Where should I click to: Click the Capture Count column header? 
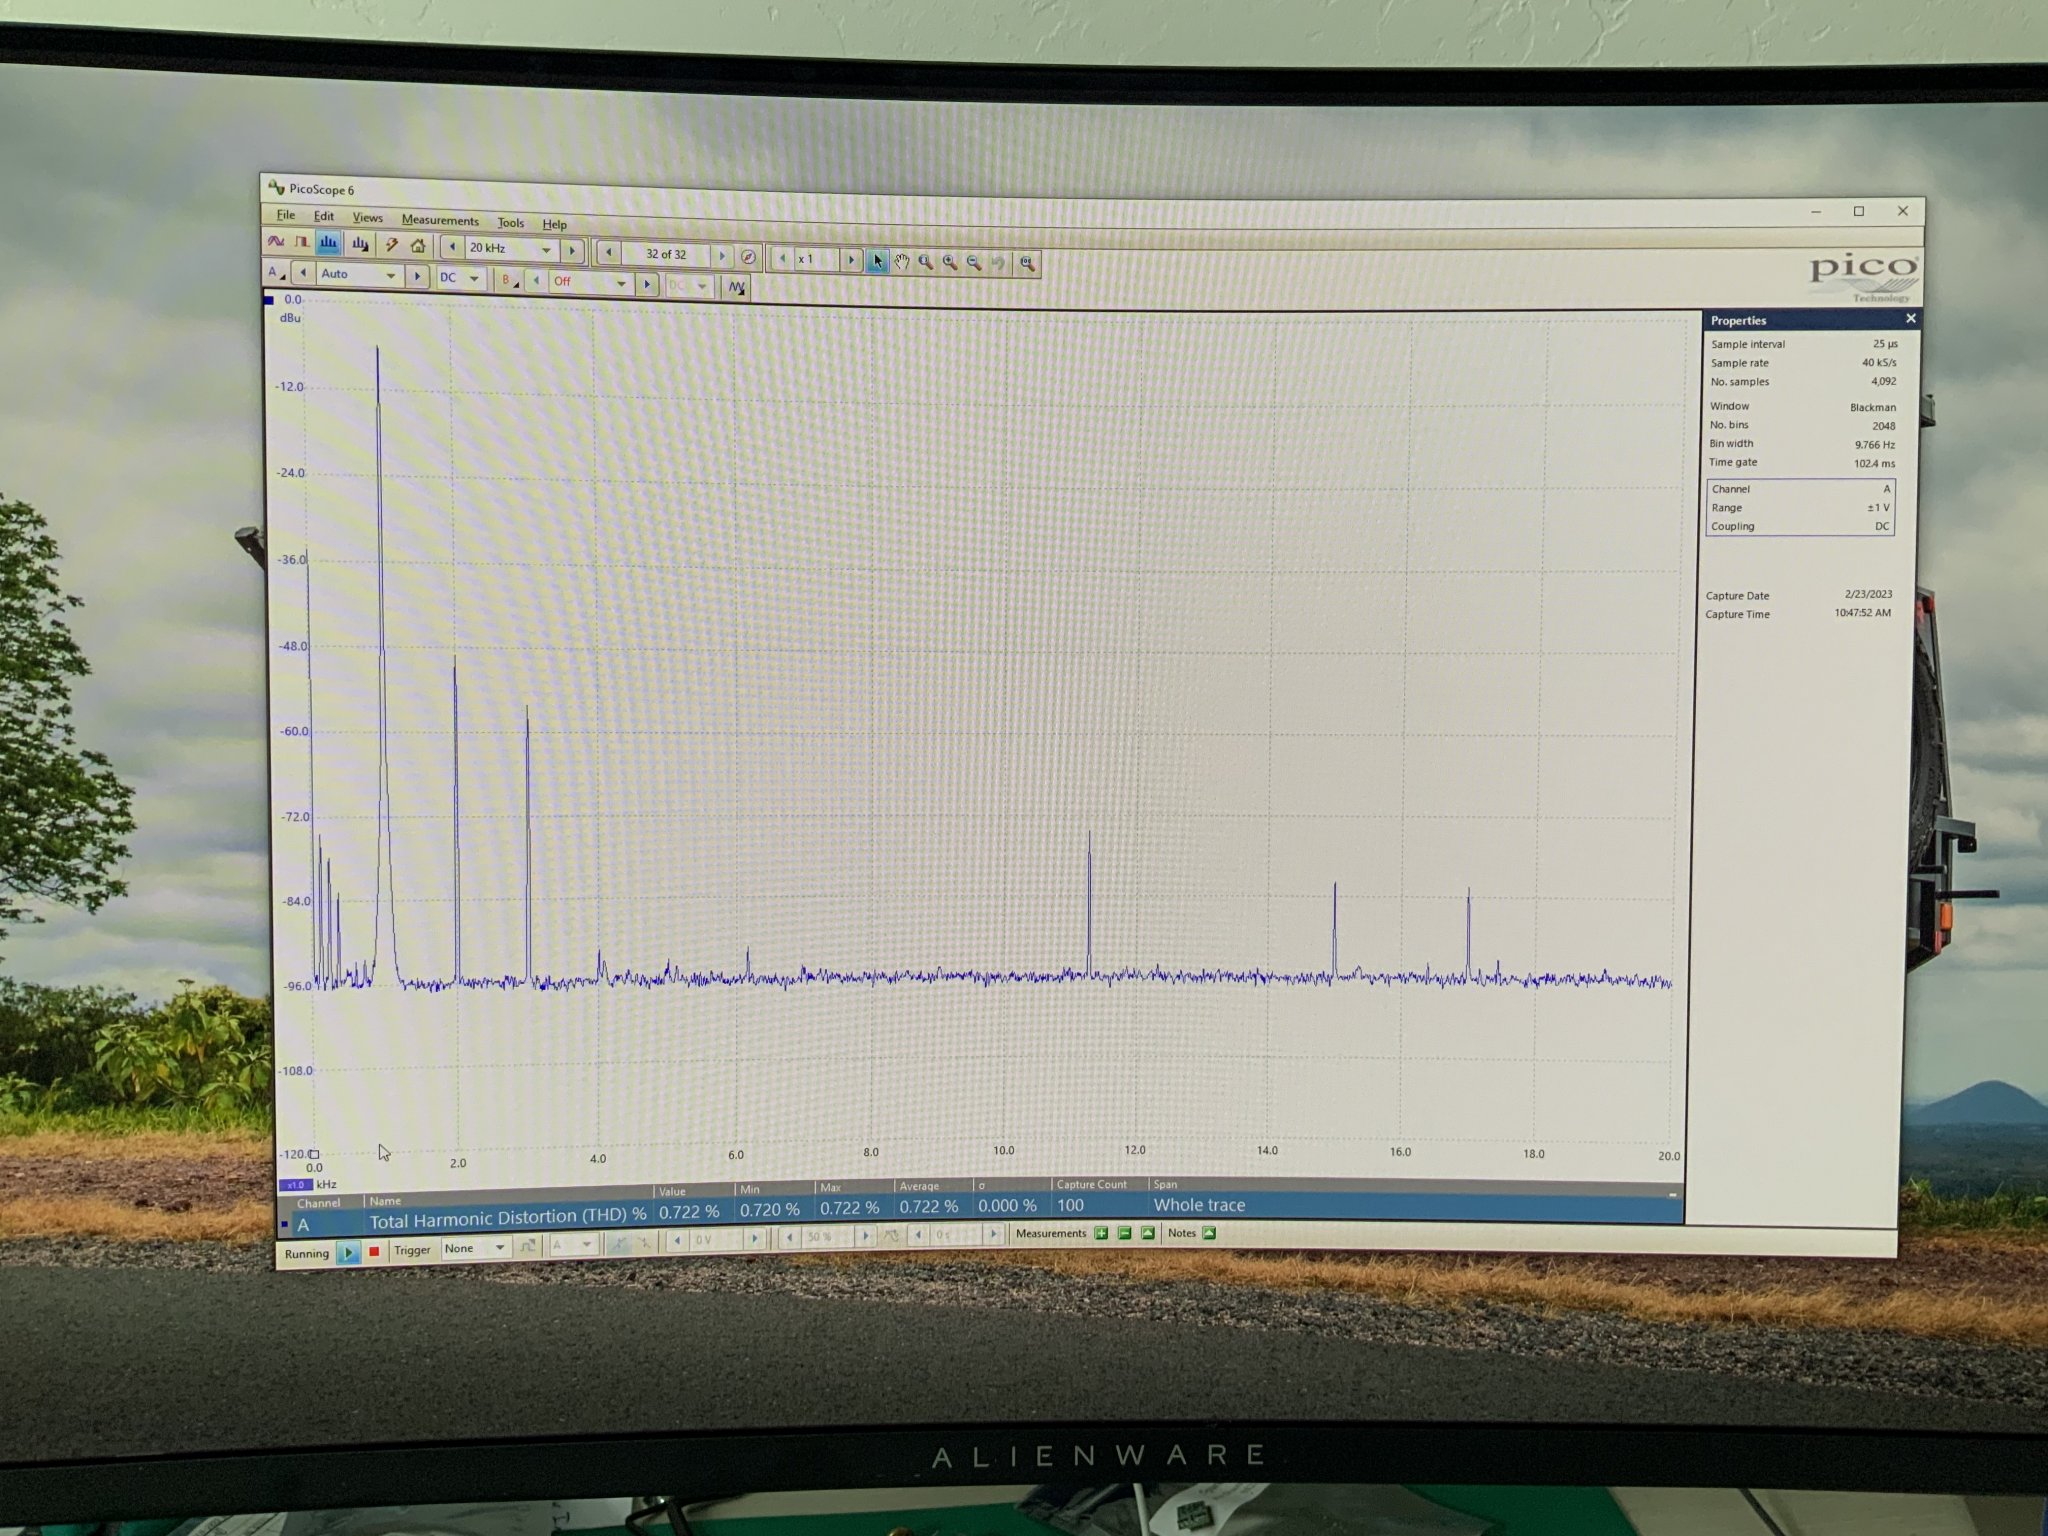pyautogui.click(x=1091, y=1184)
